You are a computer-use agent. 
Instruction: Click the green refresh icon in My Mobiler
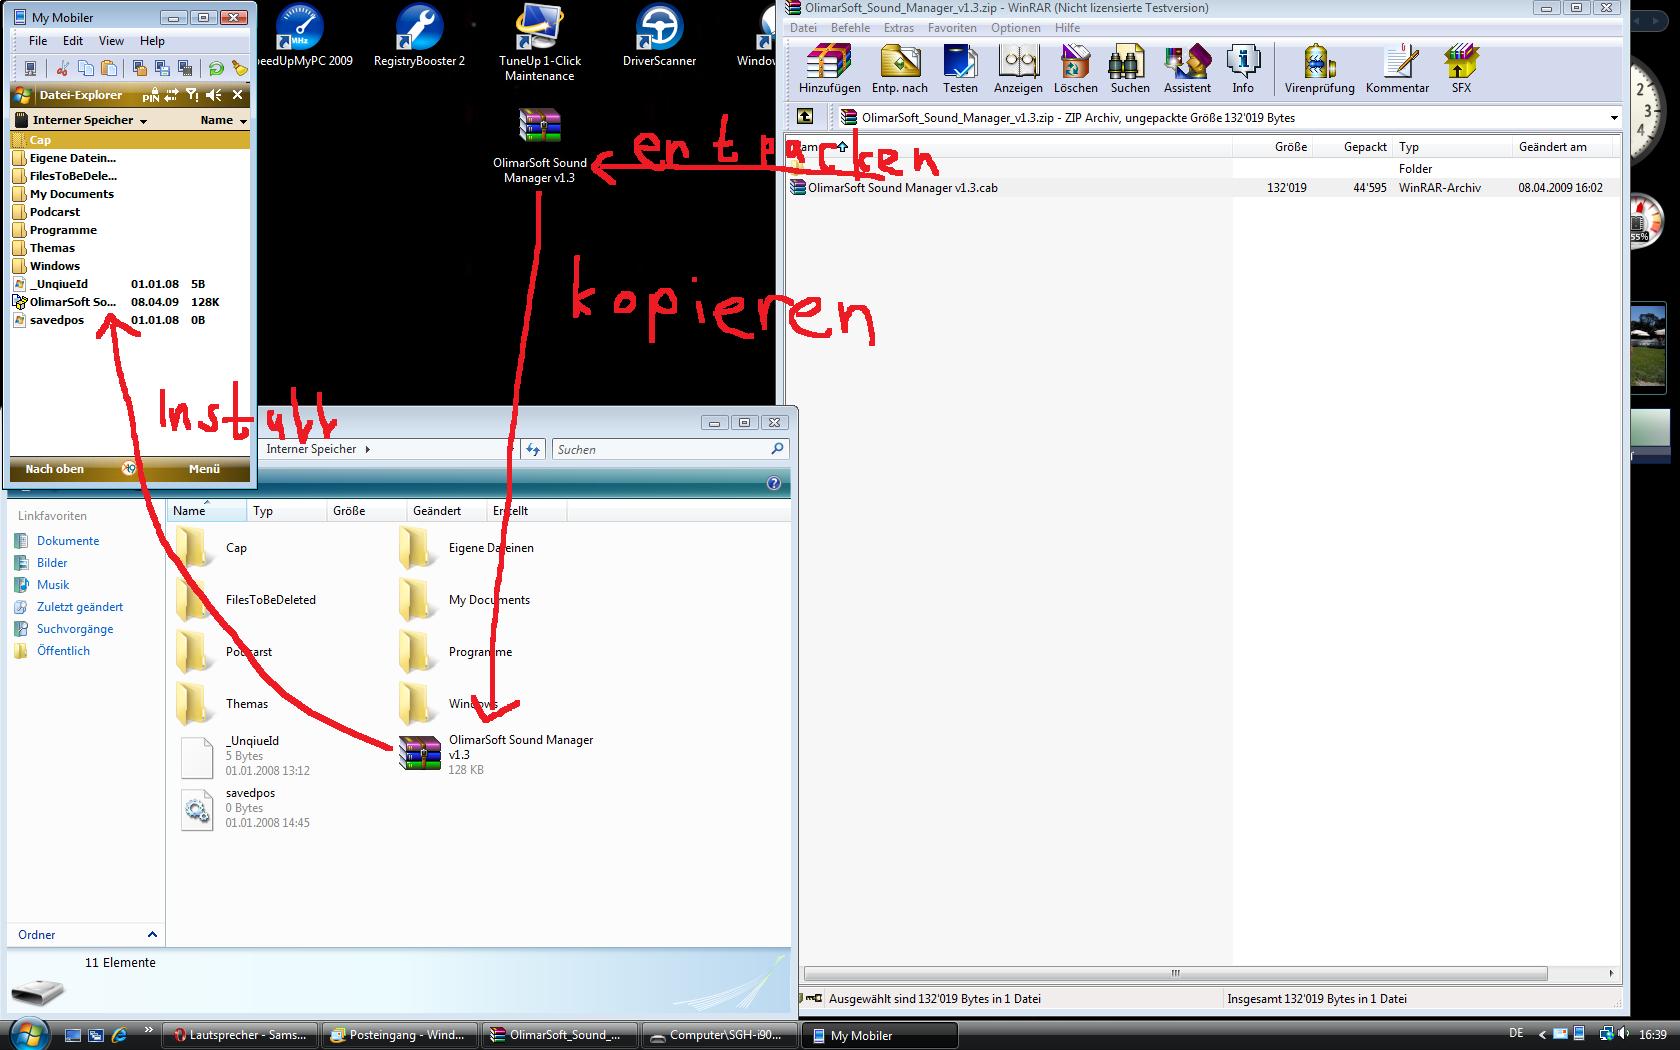(216, 68)
